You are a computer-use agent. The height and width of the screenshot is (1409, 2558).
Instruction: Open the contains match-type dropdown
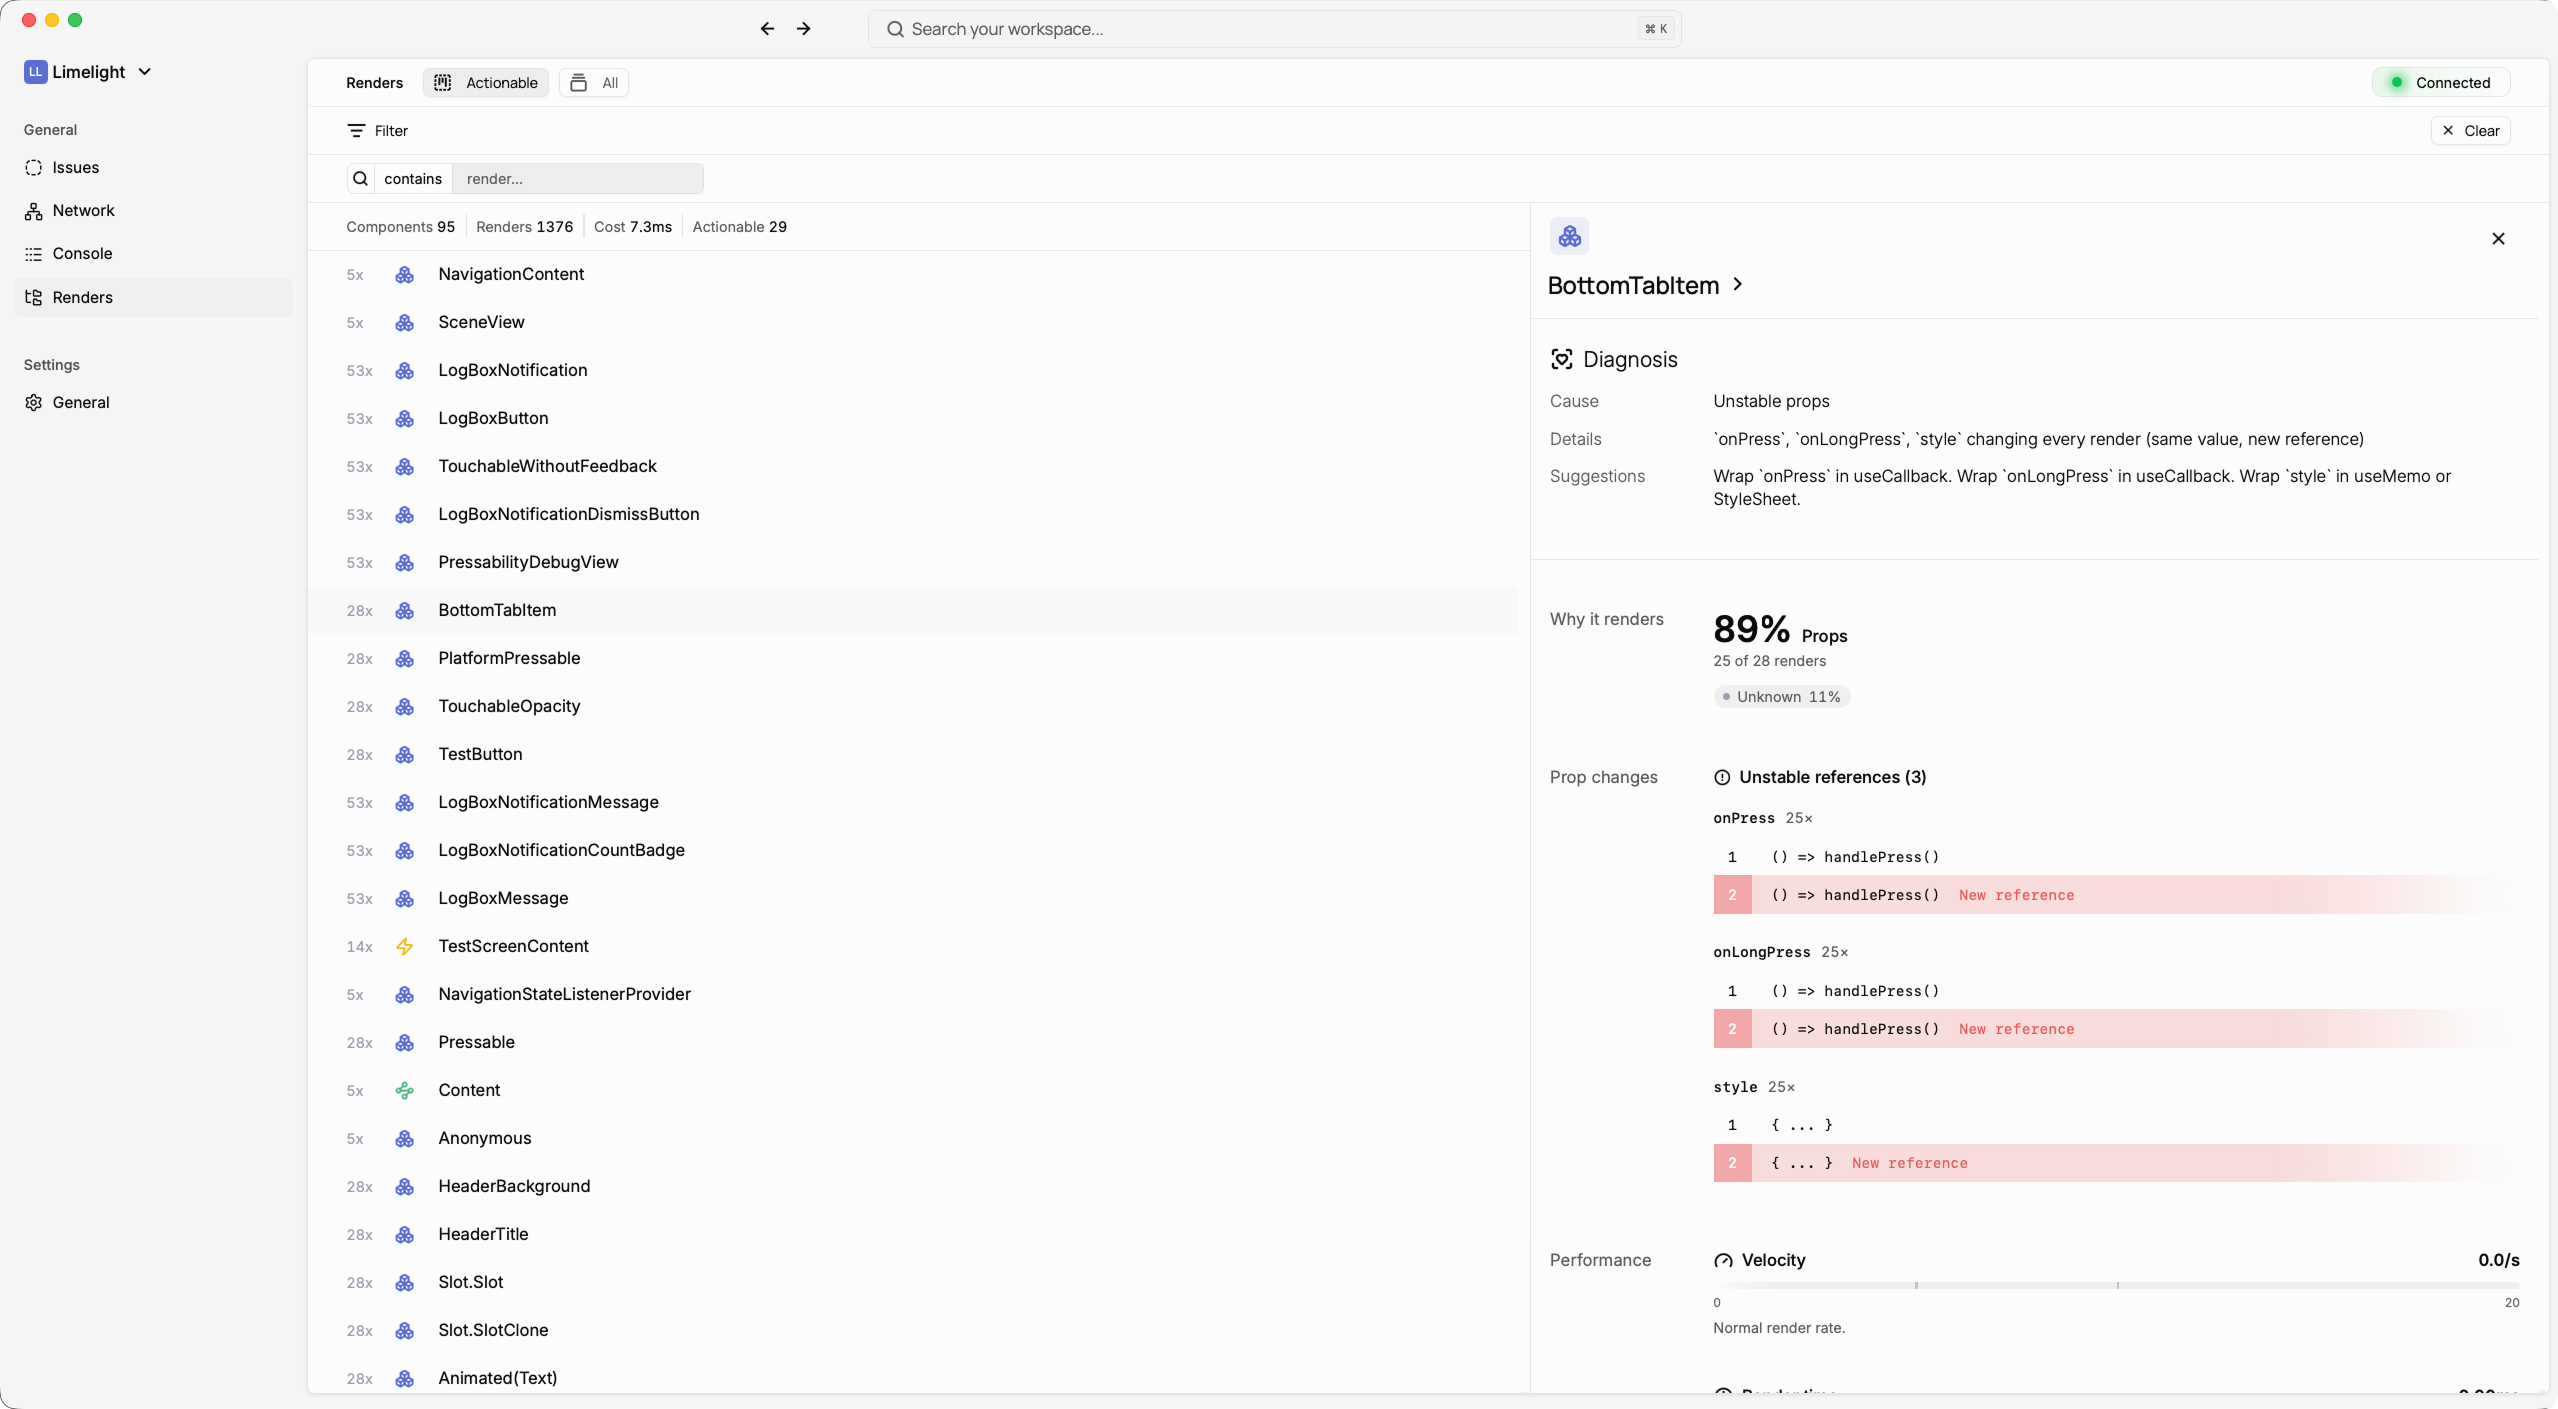(x=413, y=178)
